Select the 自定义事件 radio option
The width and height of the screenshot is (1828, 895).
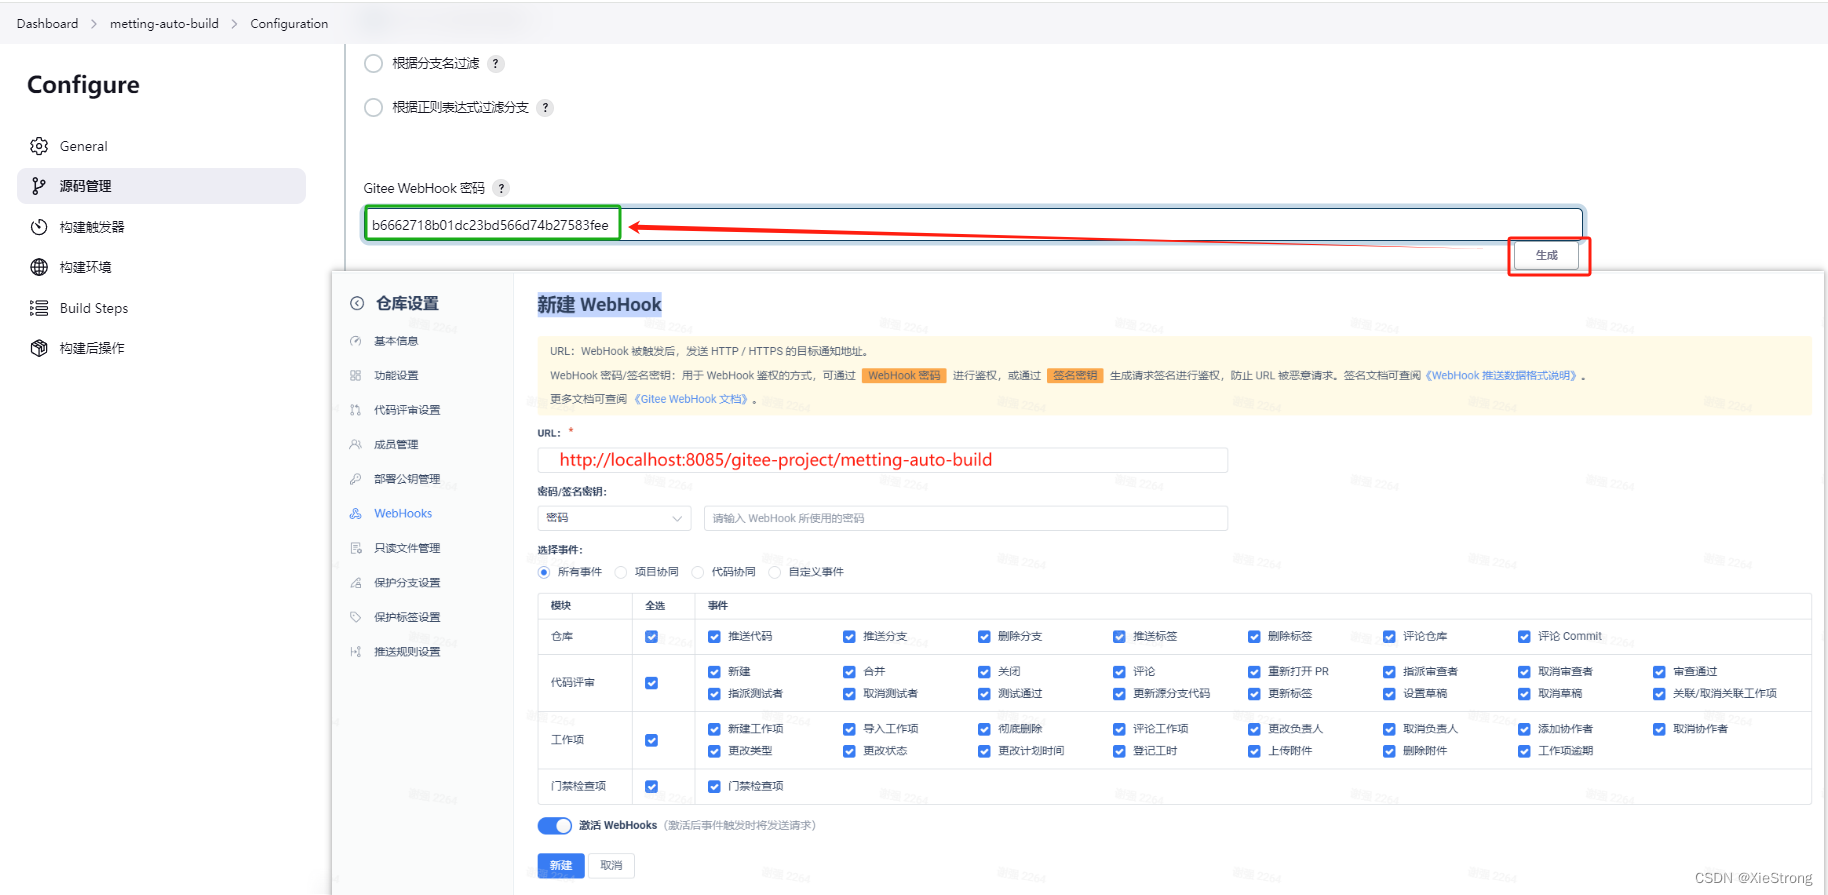tap(775, 572)
